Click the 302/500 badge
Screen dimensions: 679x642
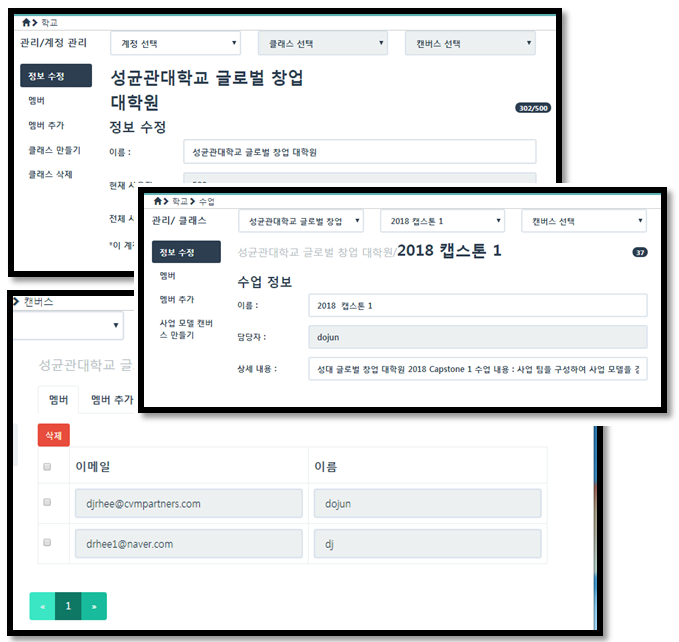(533, 108)
